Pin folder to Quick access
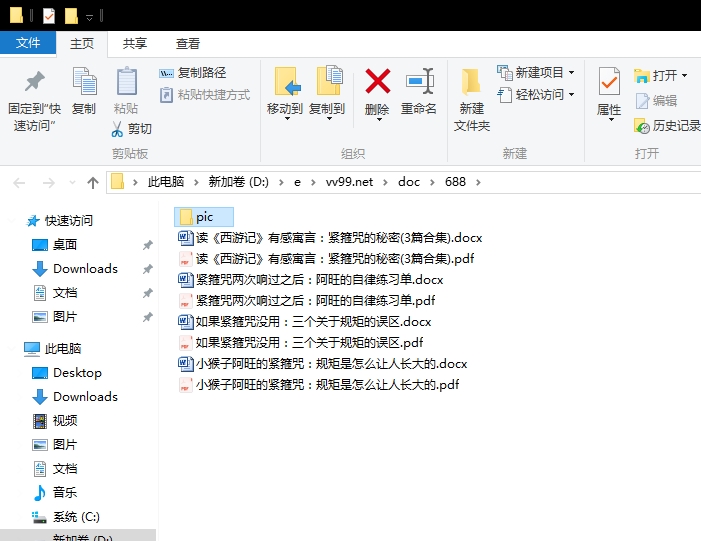Screen dimensions: 701x541 34,99
